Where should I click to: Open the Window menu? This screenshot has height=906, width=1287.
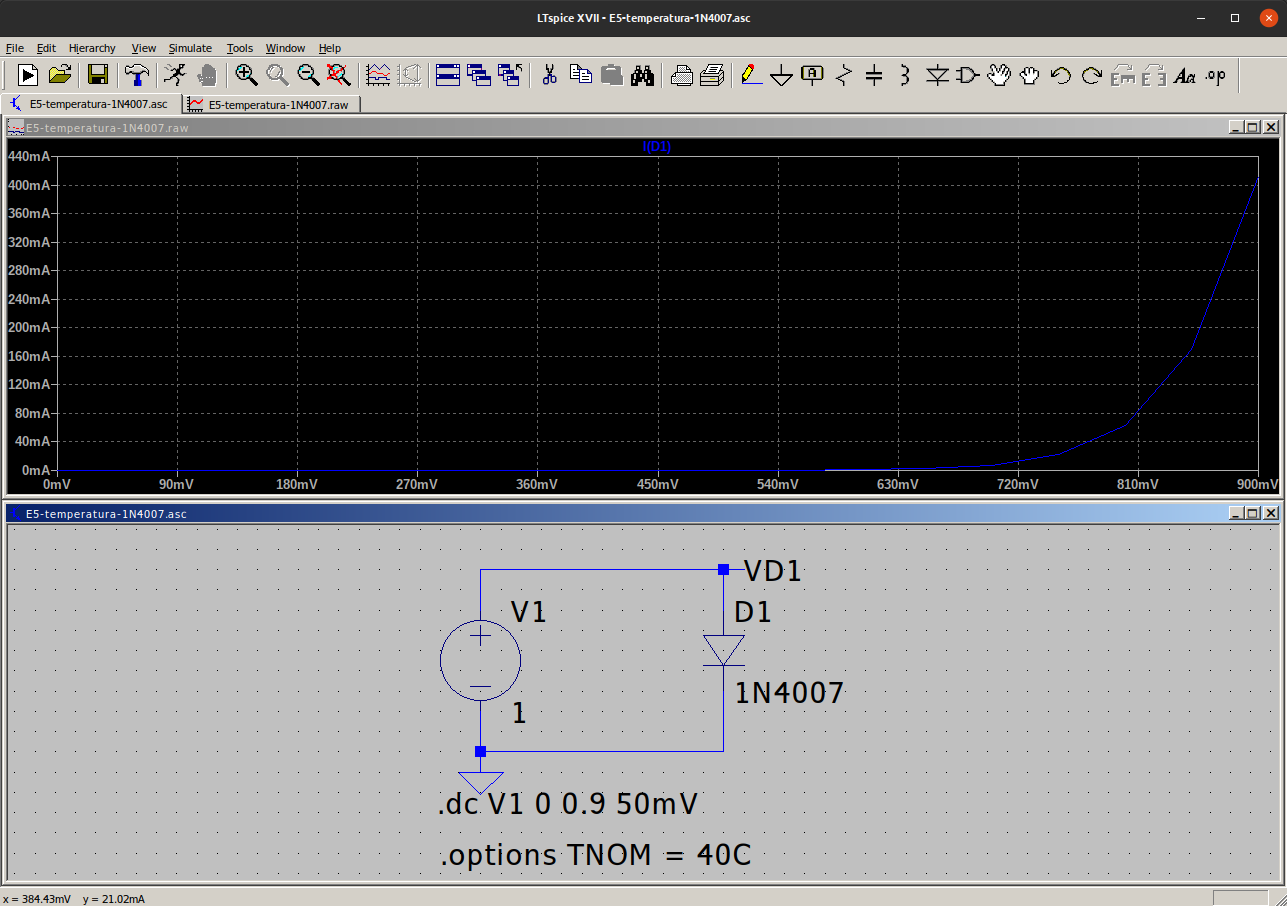(x=285, y=48)
